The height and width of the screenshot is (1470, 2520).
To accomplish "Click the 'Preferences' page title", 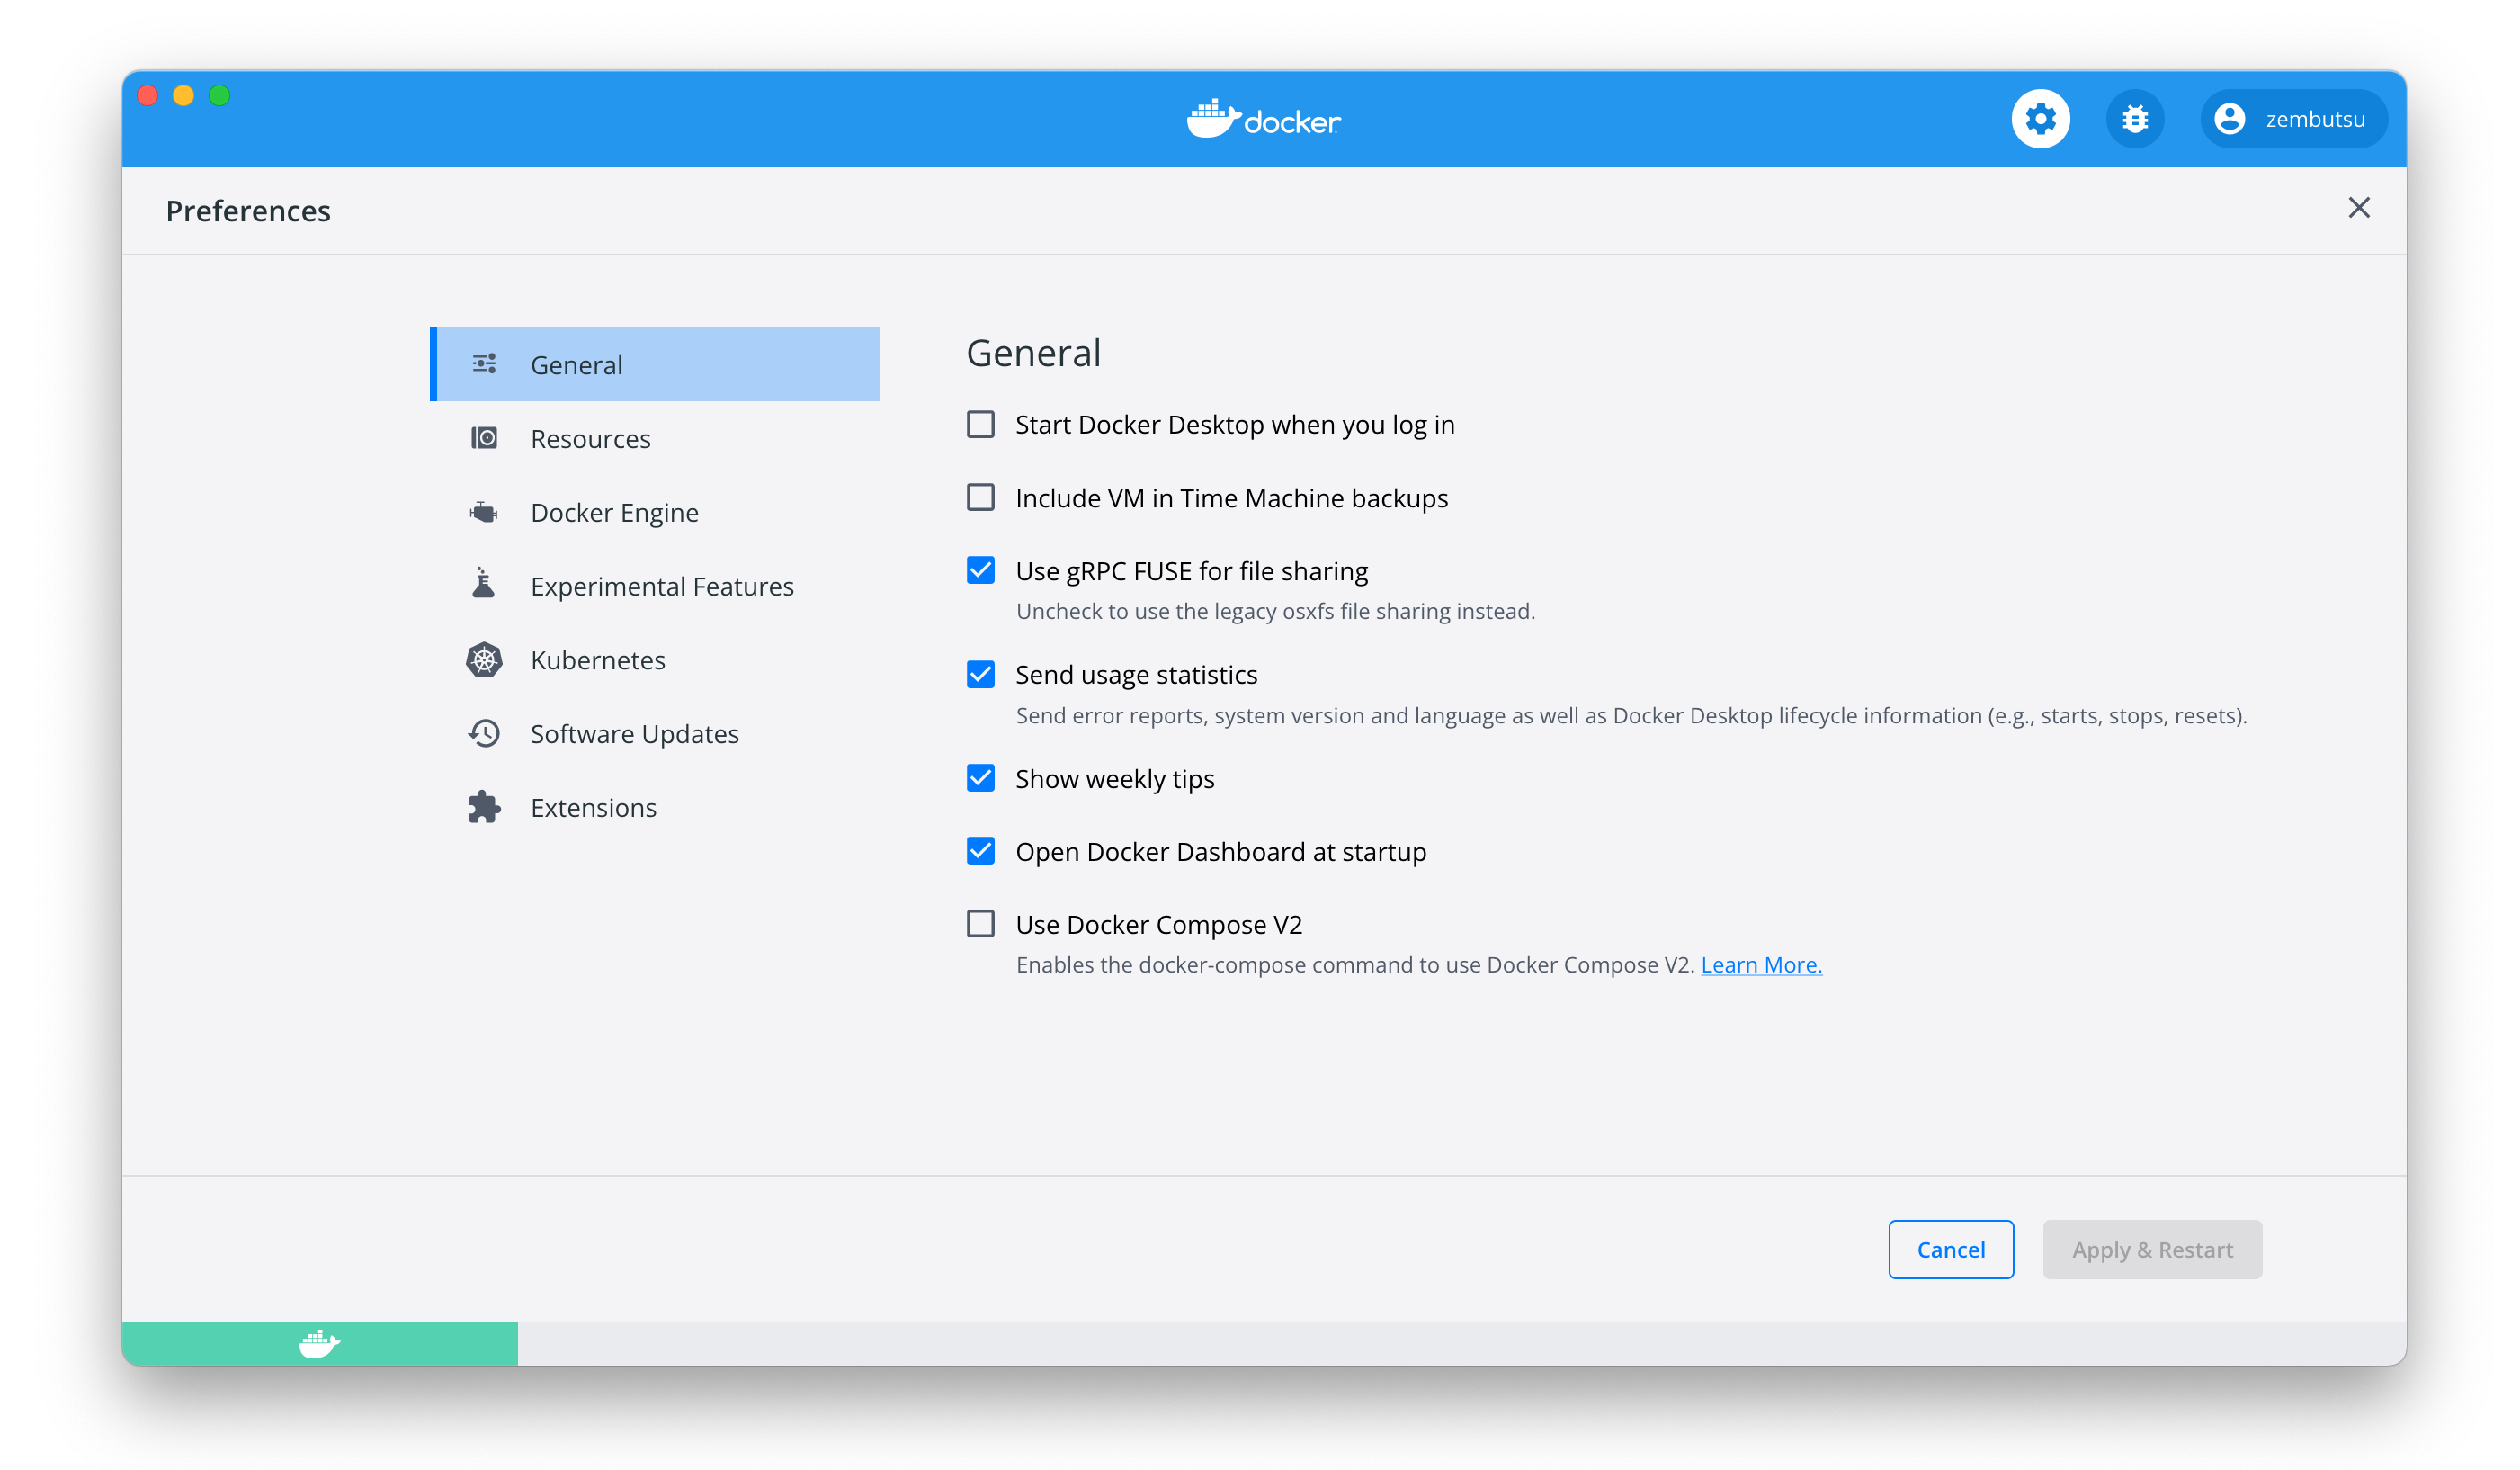I will 248,211.
